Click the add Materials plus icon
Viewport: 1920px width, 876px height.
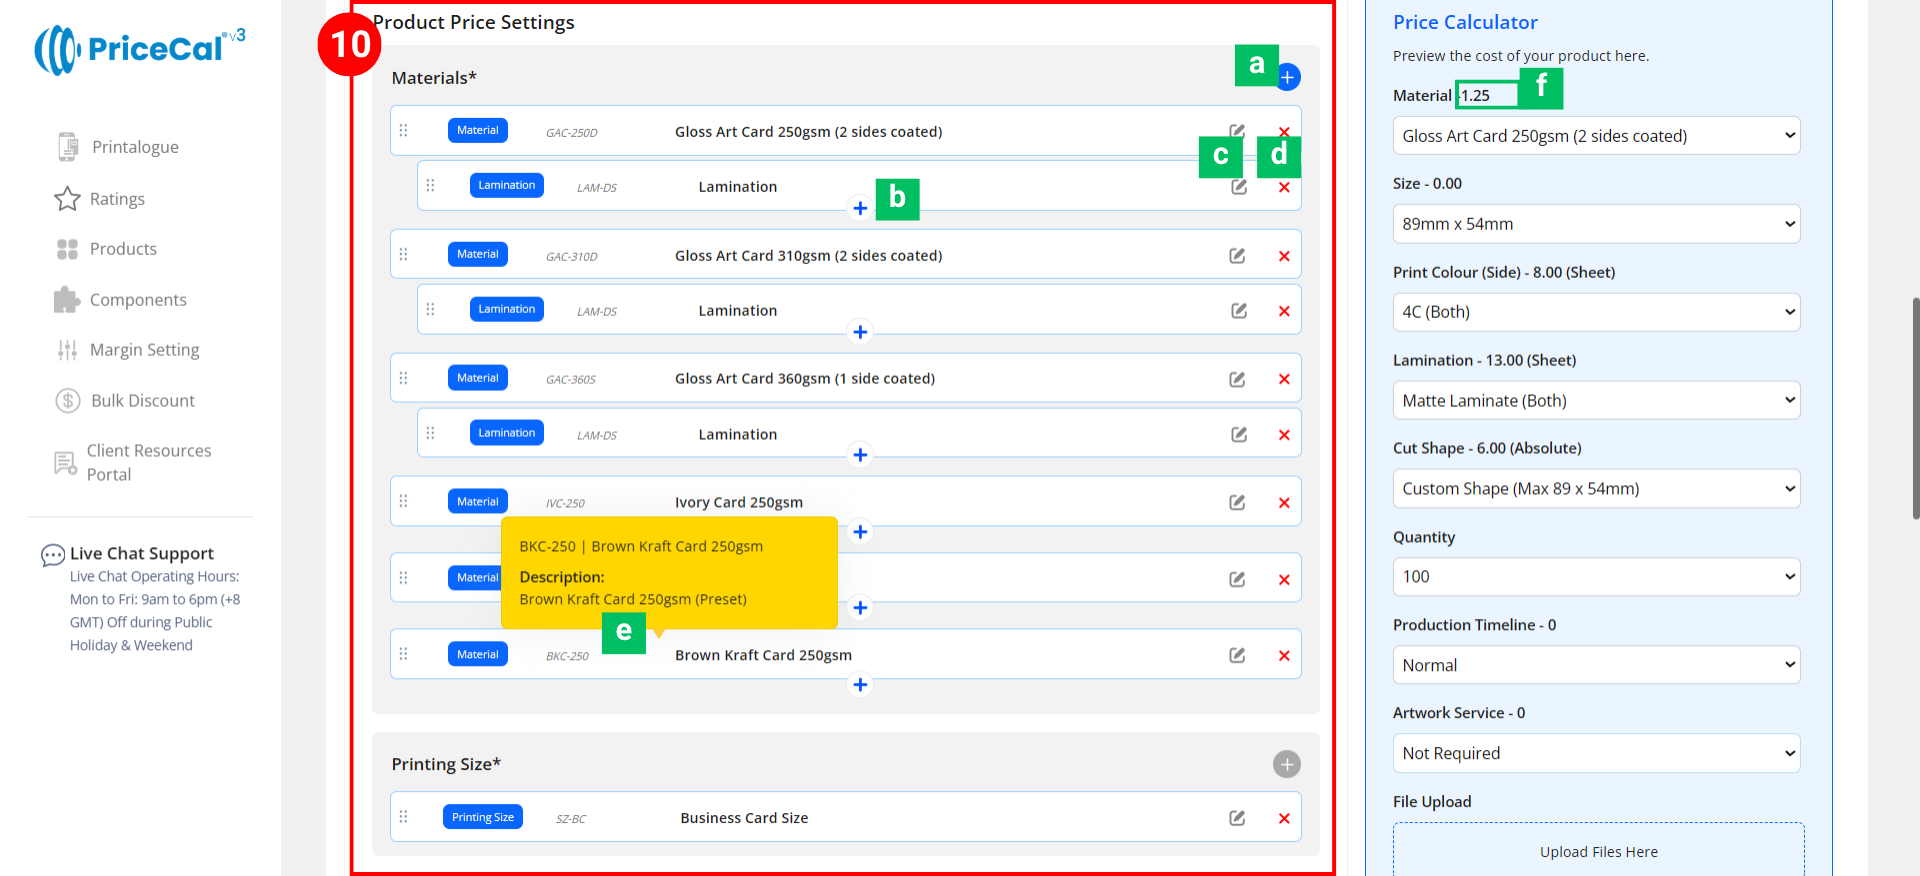click(1288, 77)
